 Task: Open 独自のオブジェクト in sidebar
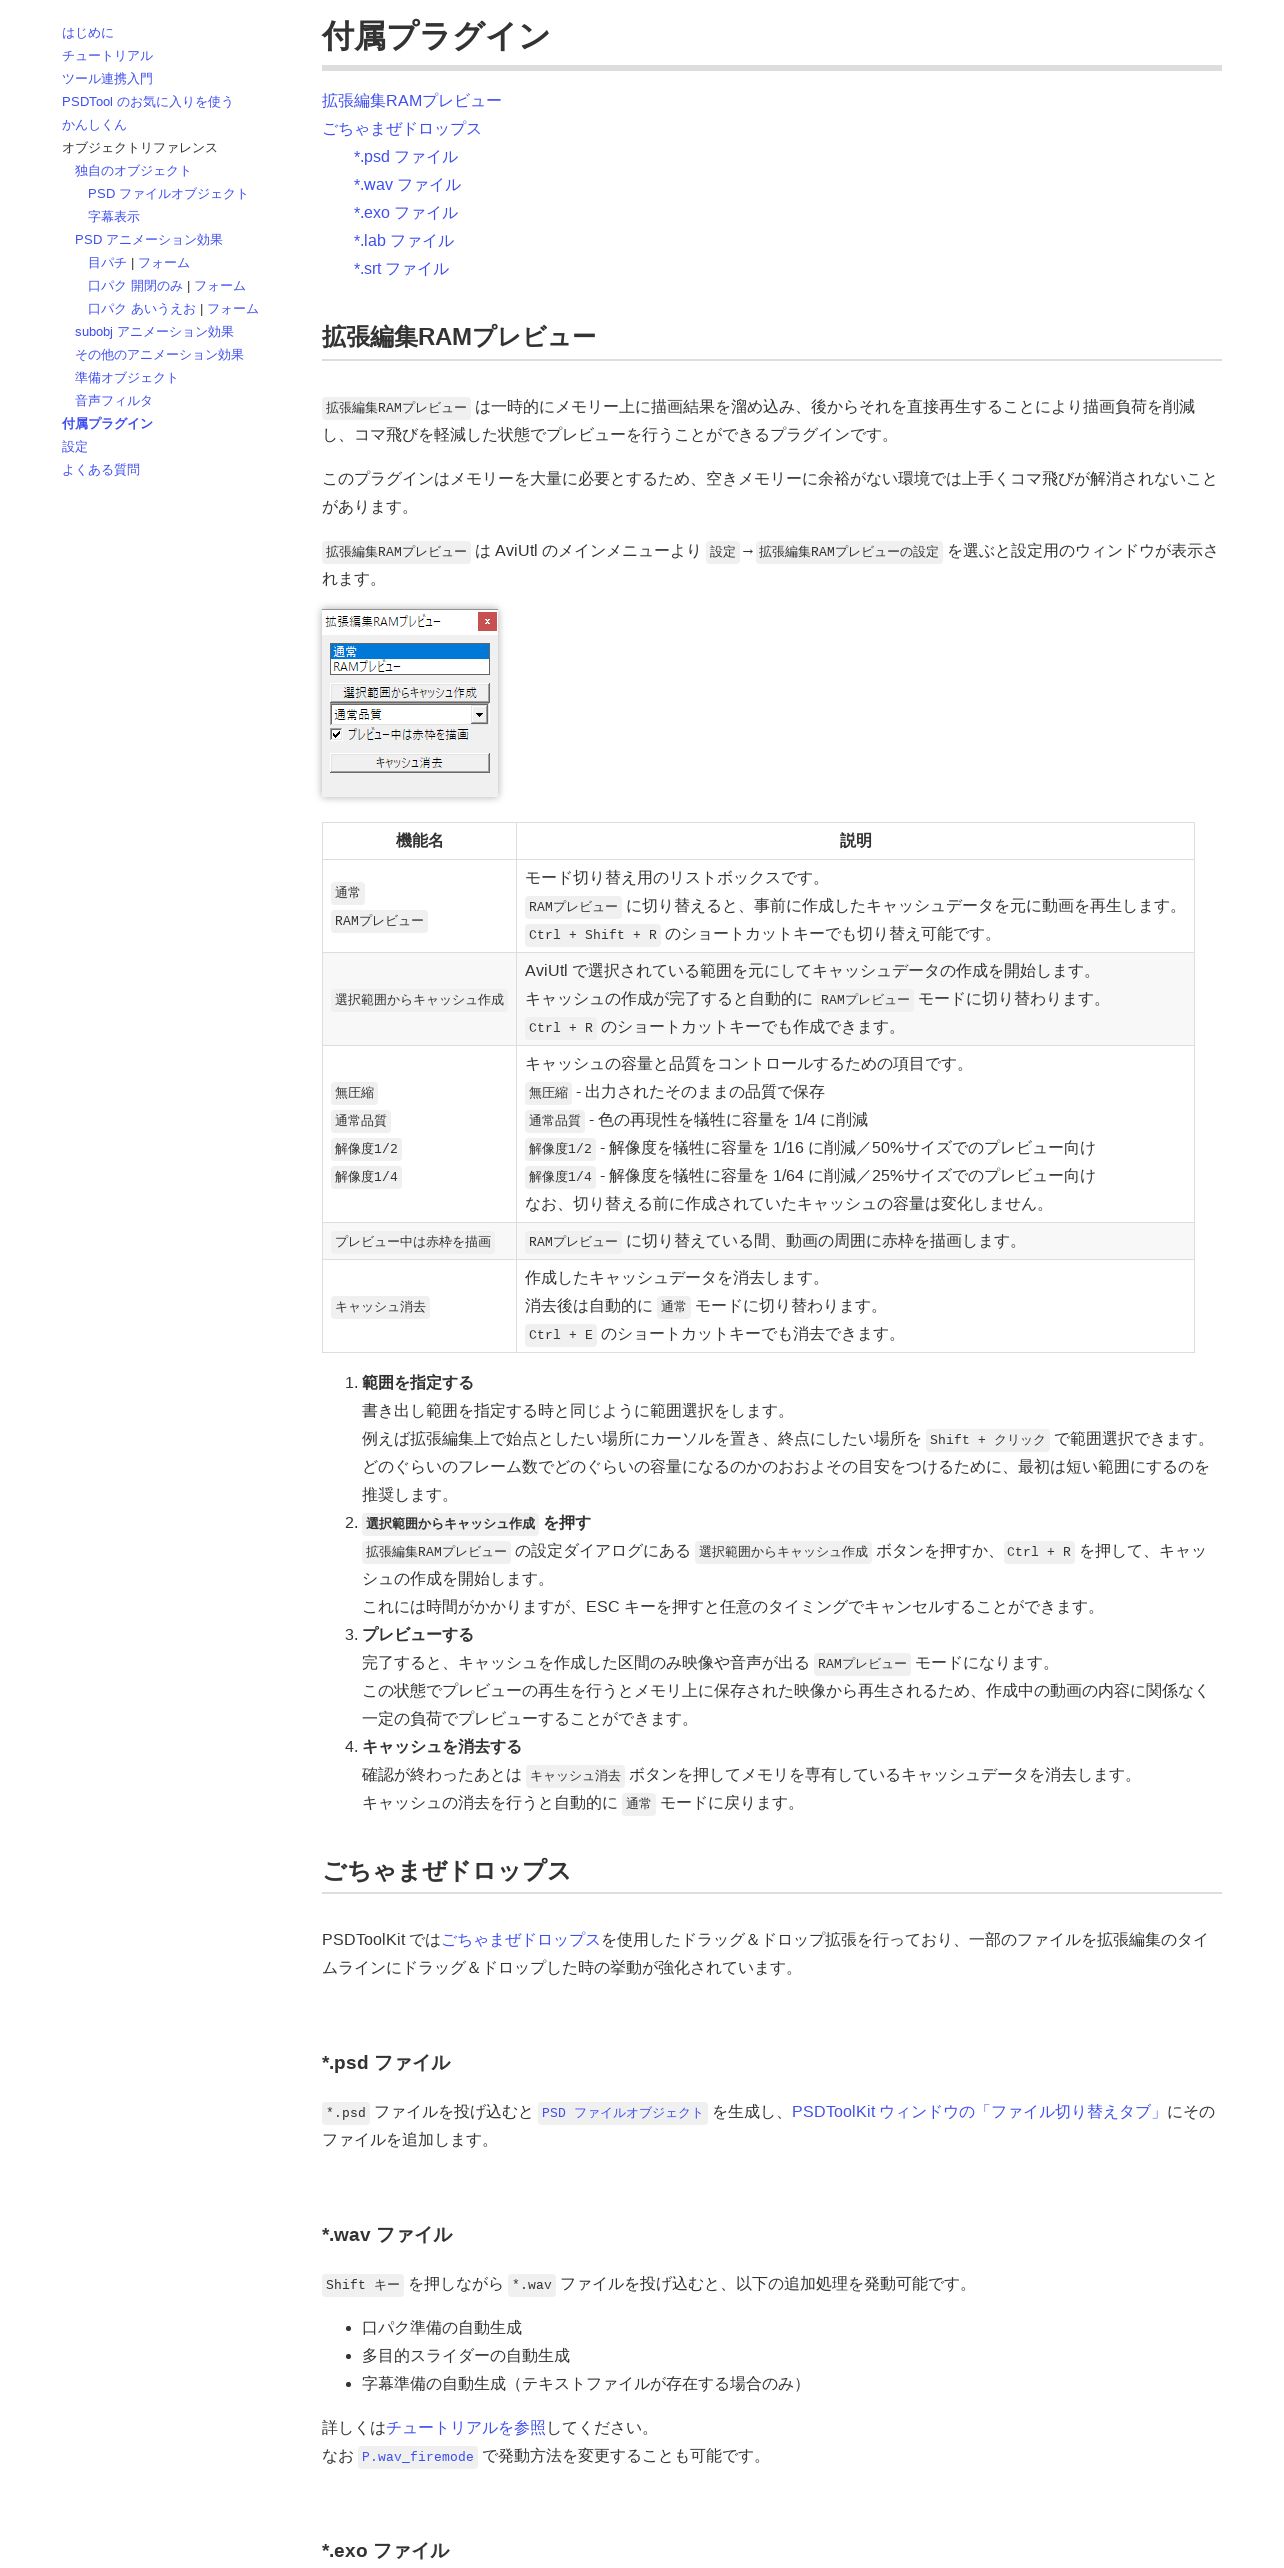click(133, 171)
